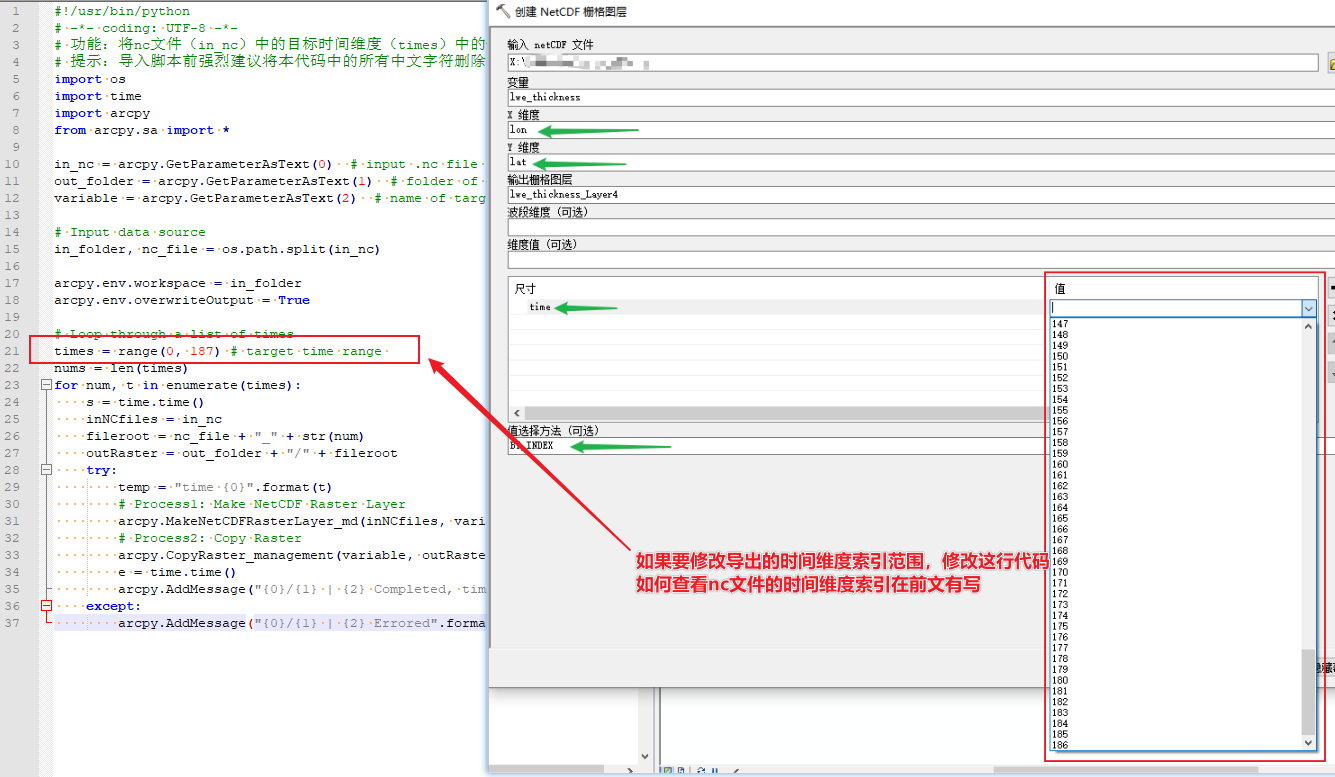The width and height of the screenshot is (1335, 777).
Task: Click the variable field showing lwe_thickness
Action: coord(921,97)
